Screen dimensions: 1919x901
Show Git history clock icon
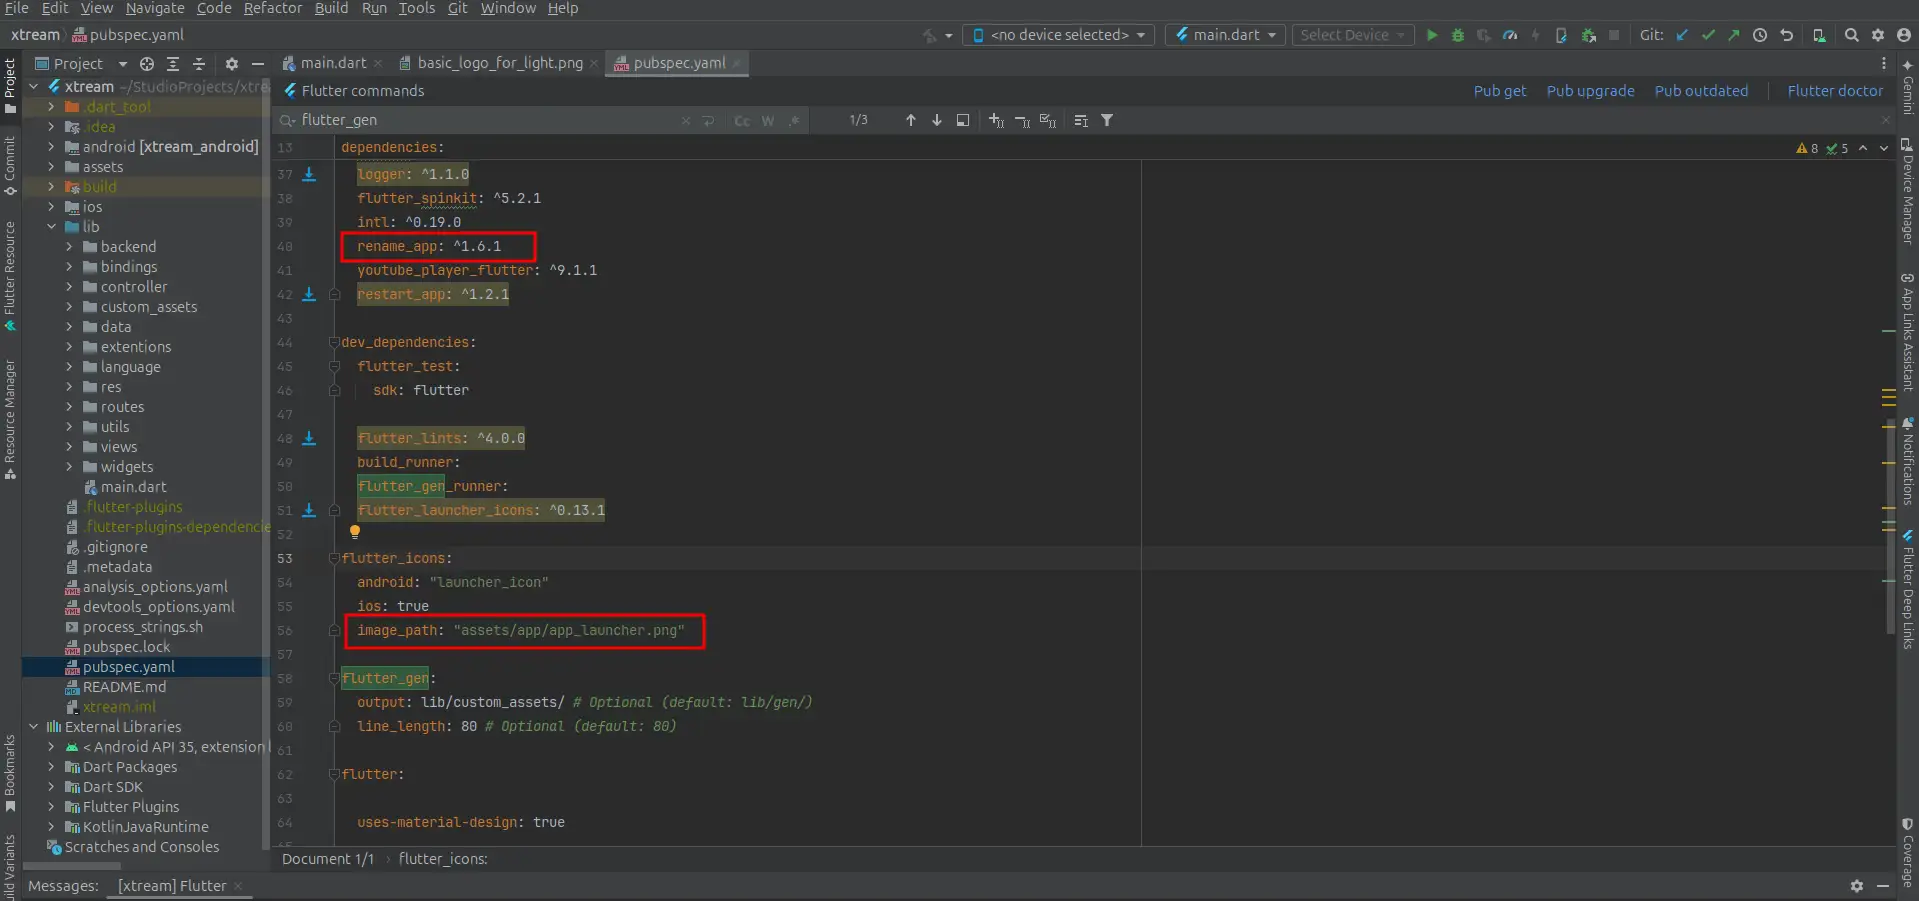pyautogui.click(x=1760, y=35)
